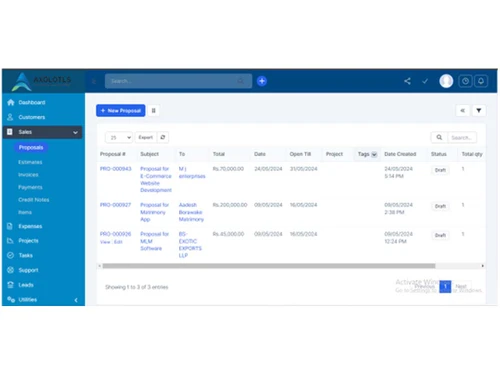Open the 25 entries-per-page dropdown
The height and width of the screenshot is (375, 500).
coord(119,137)
